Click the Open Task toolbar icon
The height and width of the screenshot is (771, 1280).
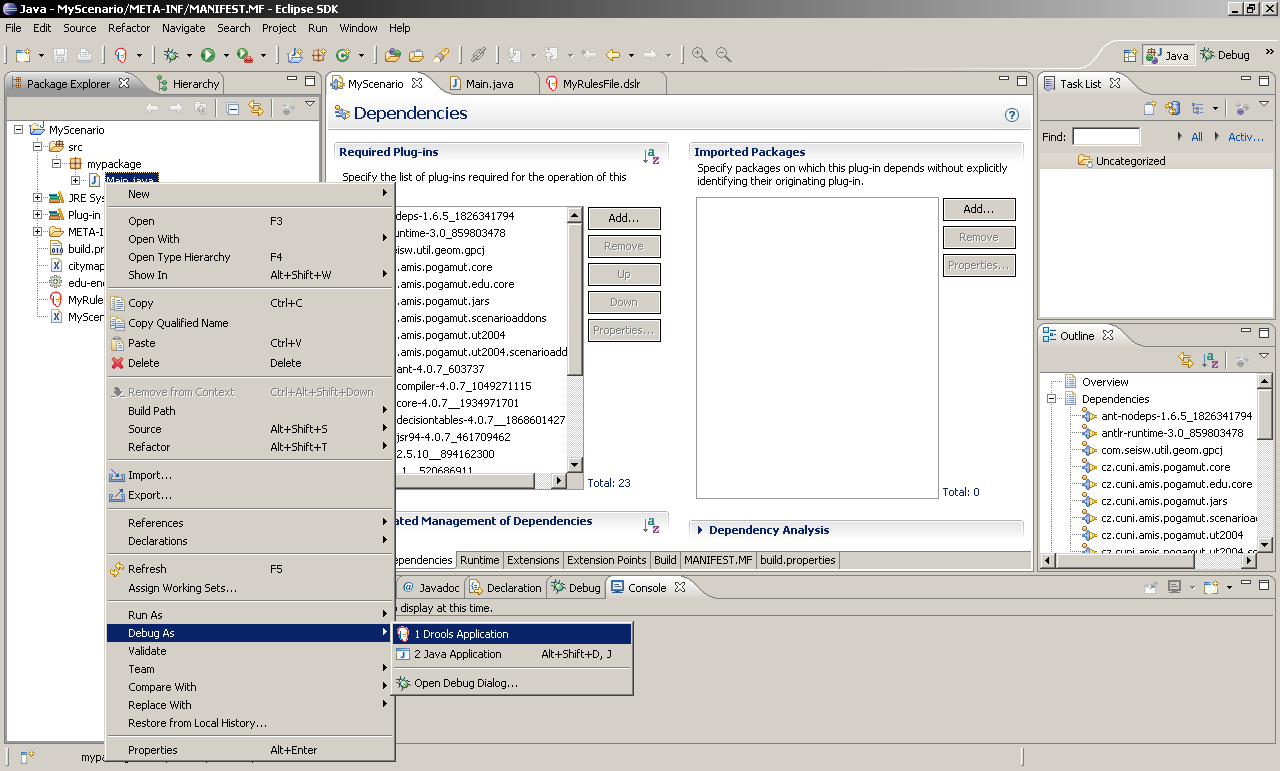pos(416,55)
